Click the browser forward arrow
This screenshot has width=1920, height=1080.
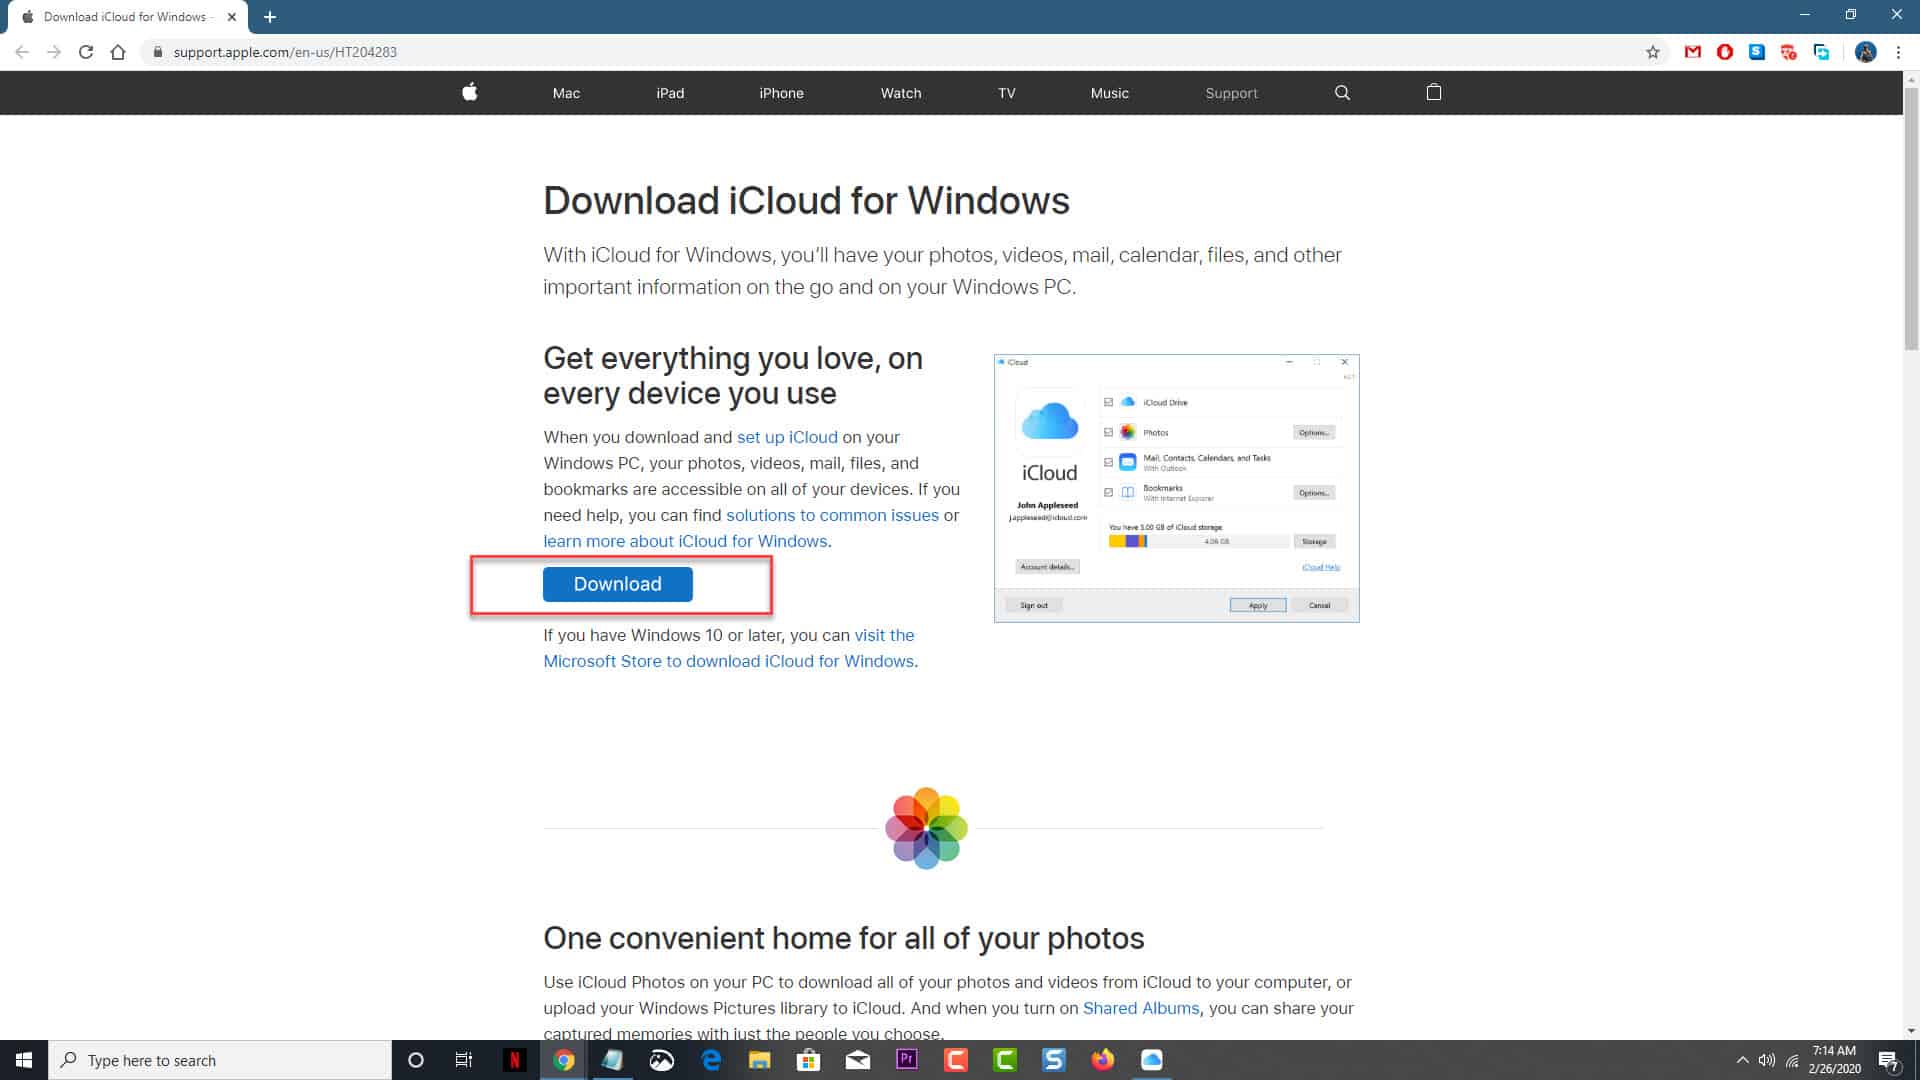[54, 52]
